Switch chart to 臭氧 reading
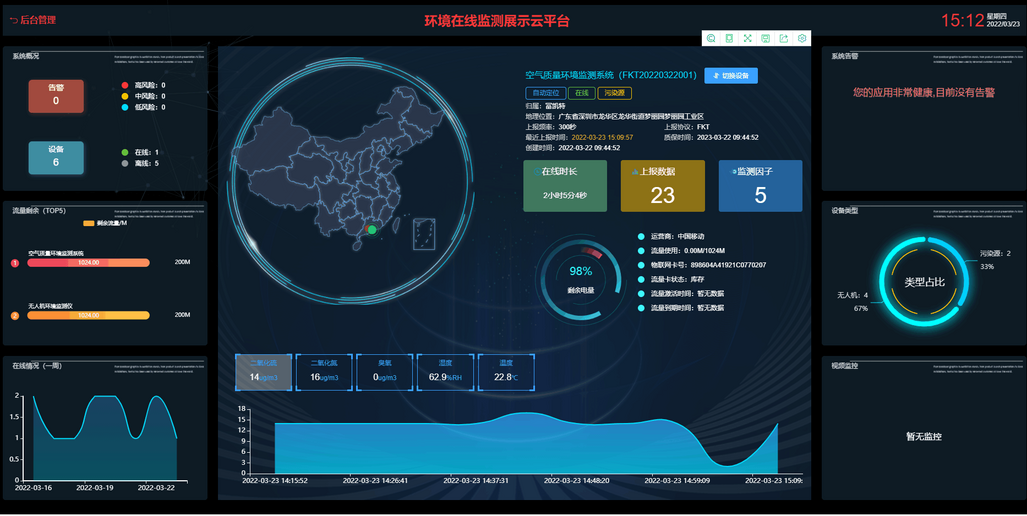Viewport: 1027px width, 516px height. [x=384, y=372]
